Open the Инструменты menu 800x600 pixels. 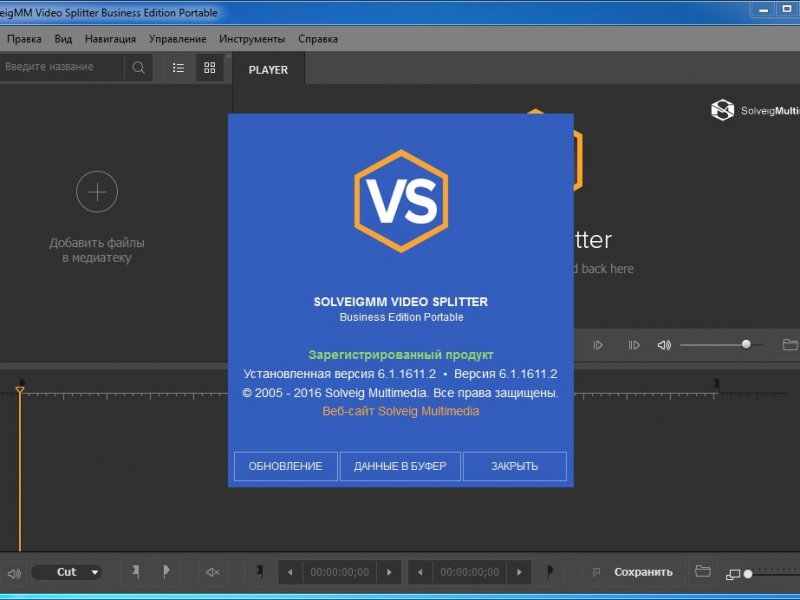pyautogui.click(x=252, y=39)
